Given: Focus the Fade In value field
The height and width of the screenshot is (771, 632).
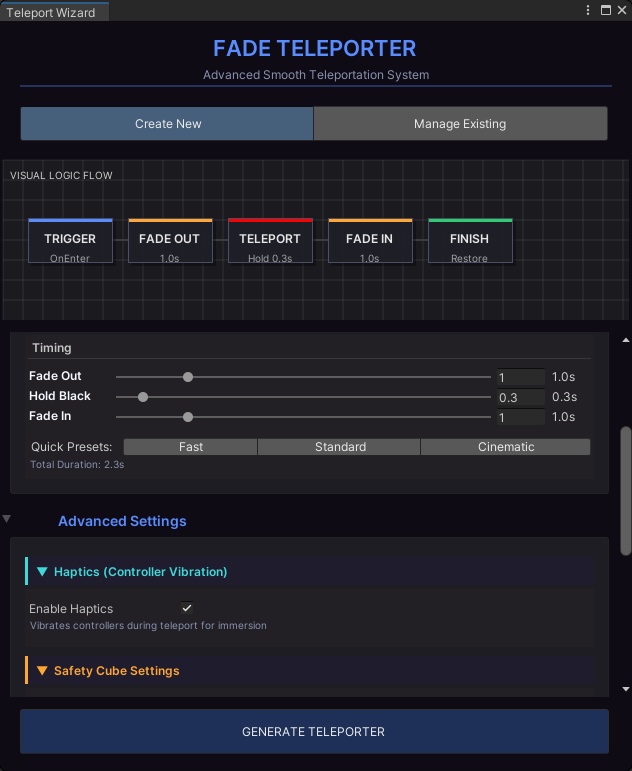Looking at the screenshot, I should pyautogui.click(x=520, y=417).
